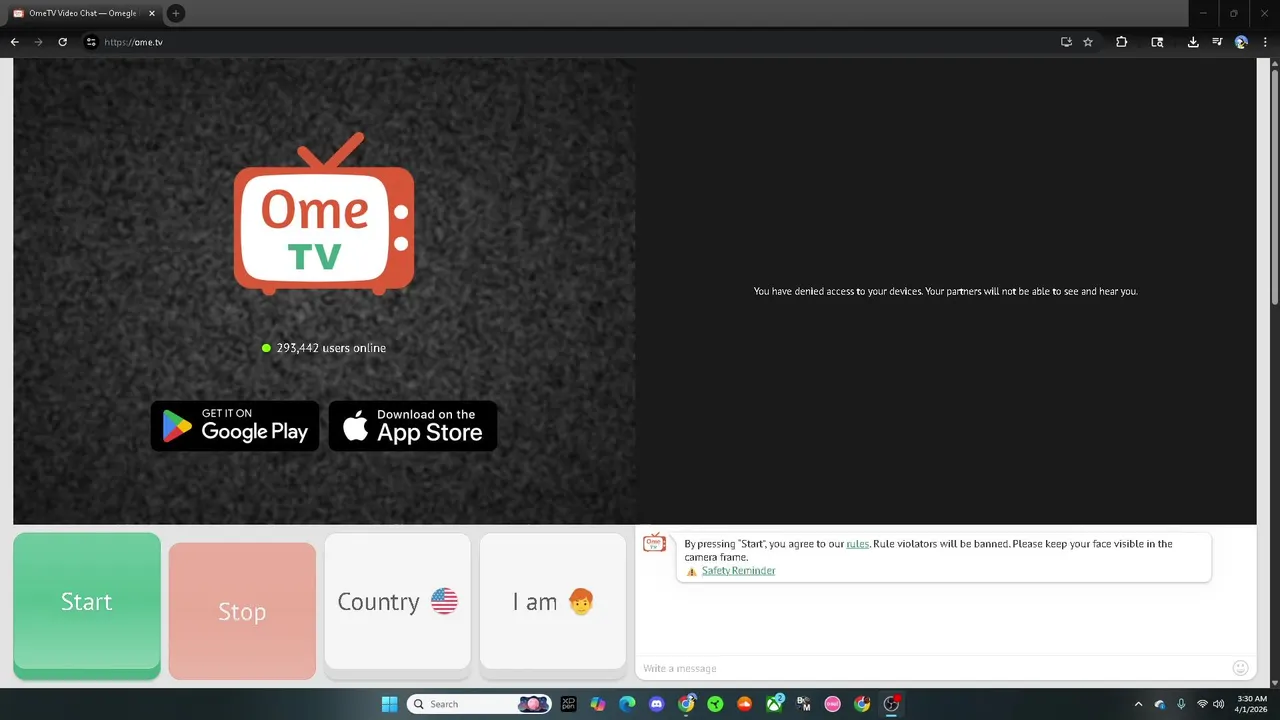Close the OmeTV Video Chat tab
This screenshot has height=720, width=1280.
tap(152, 13)
